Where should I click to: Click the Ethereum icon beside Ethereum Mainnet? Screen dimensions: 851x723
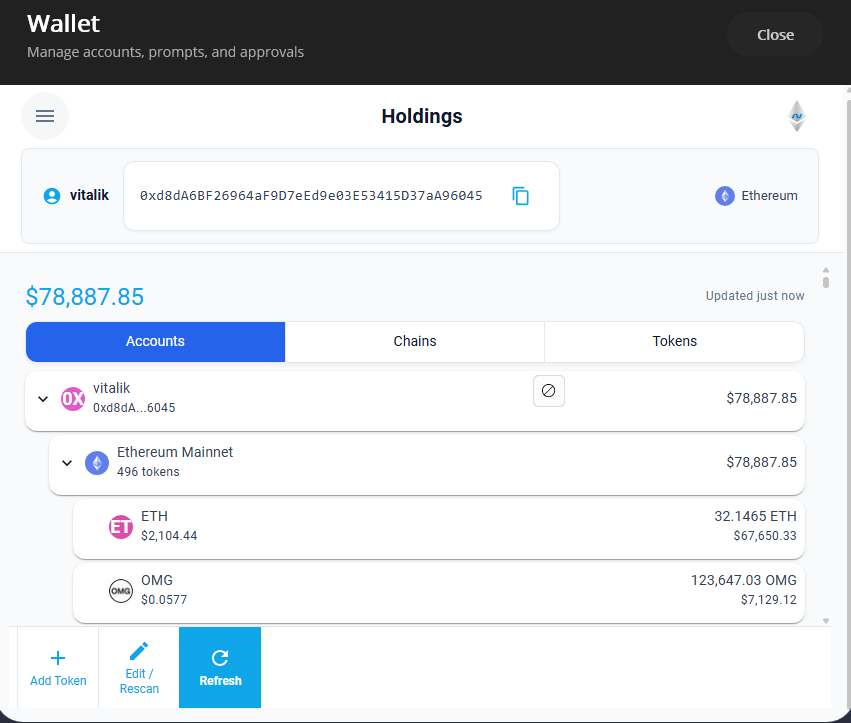click(x=97, y=463)
